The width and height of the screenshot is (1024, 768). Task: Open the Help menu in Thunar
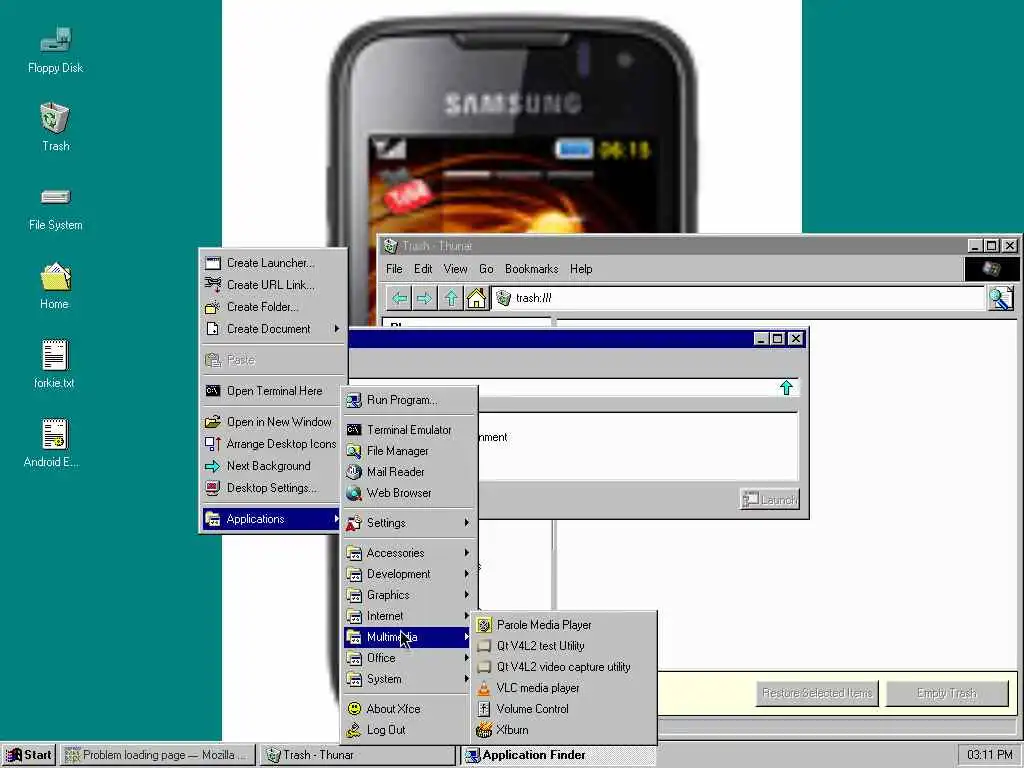pos(581,269)
